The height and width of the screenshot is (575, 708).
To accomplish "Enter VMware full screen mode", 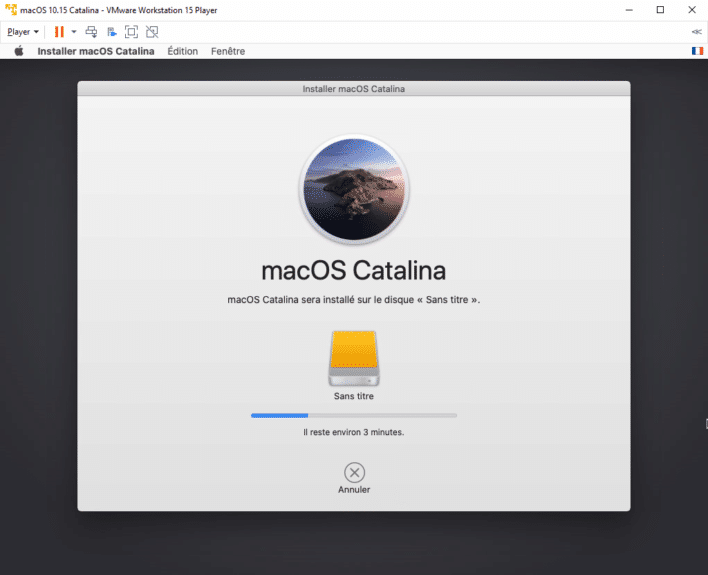I will (x=131, y=32).
